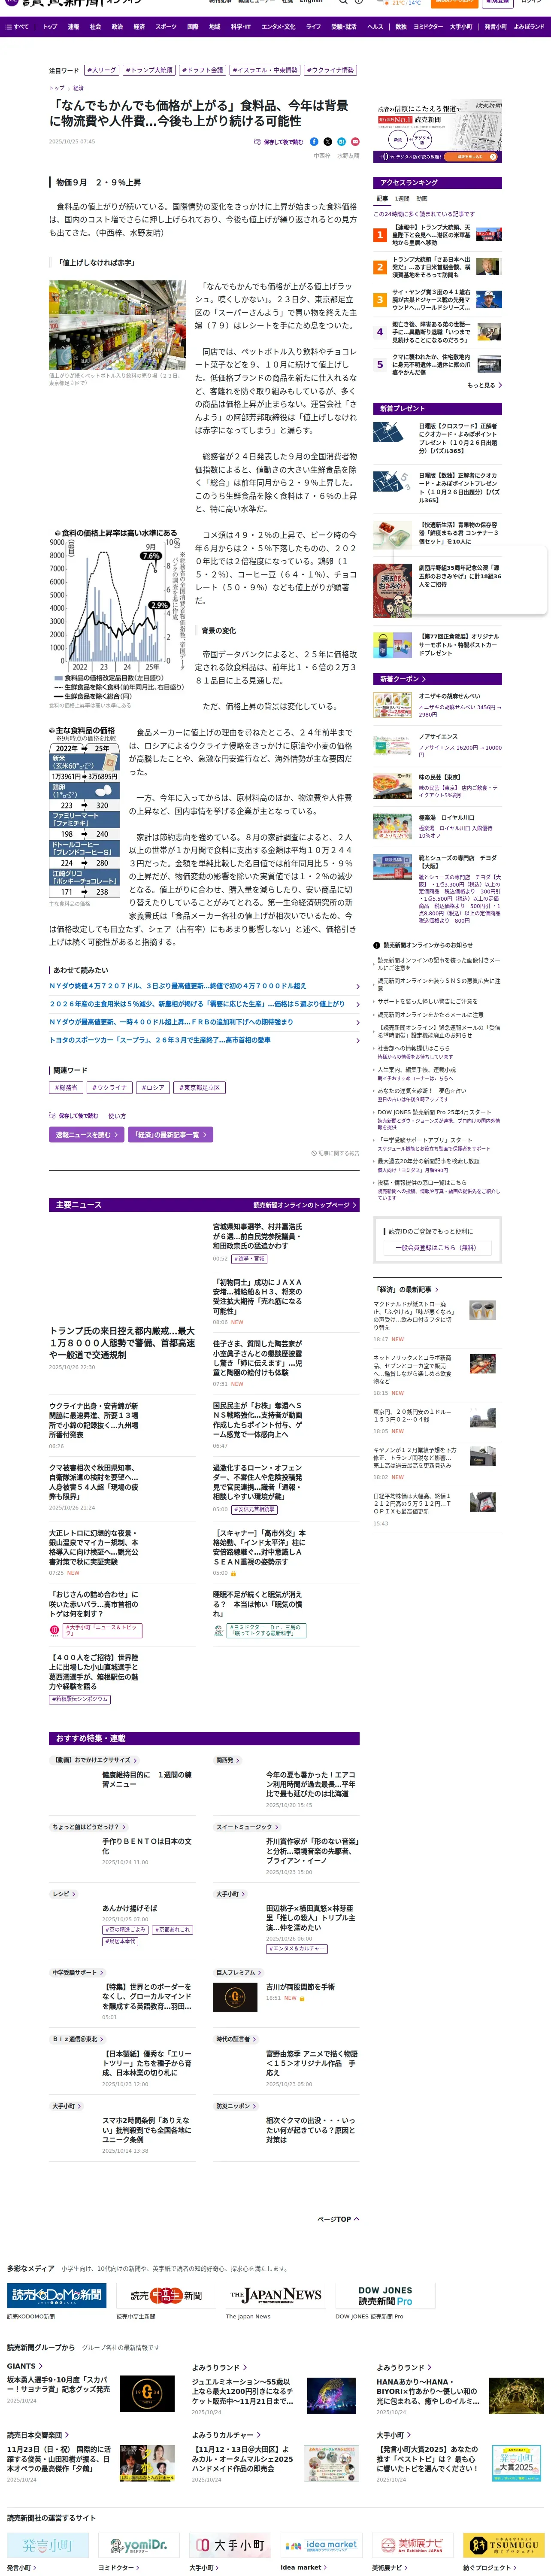The width and height of the screenshot is (551, 2576).
Task: Click rank 1 badge in access ranking
Action: coord(380,235)
